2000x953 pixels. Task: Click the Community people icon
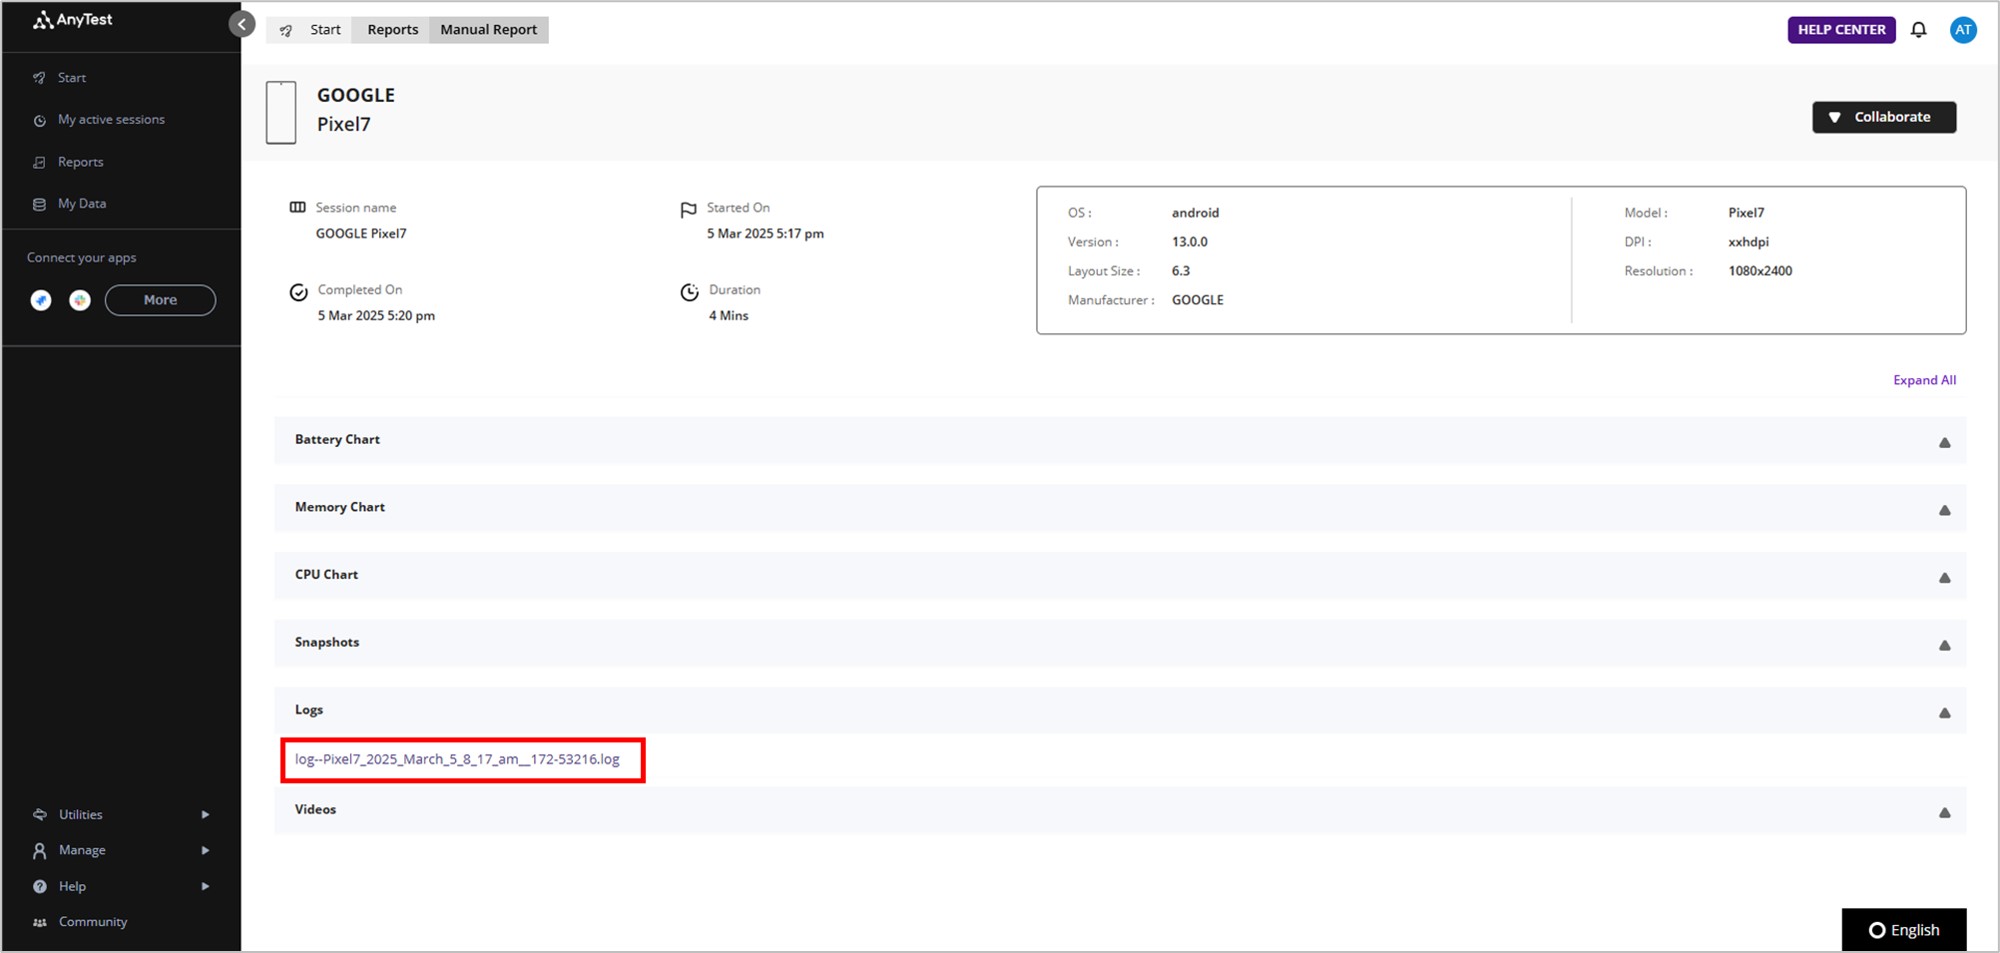40,922
